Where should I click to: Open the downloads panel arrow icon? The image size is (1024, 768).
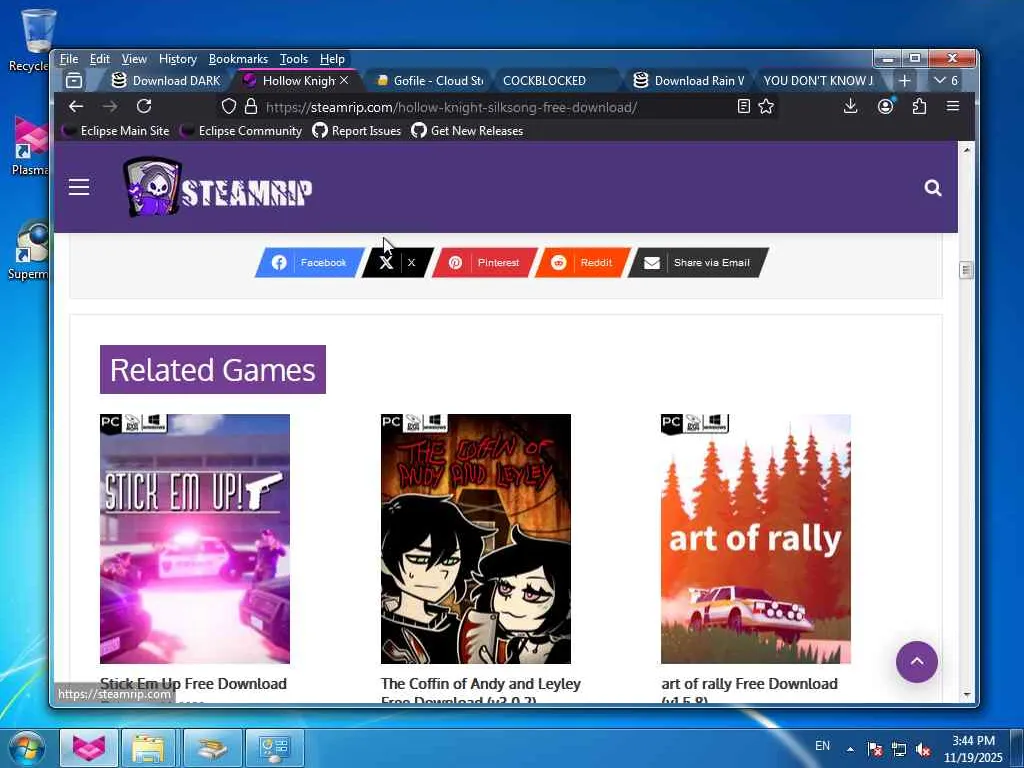(x=850, y=106)
